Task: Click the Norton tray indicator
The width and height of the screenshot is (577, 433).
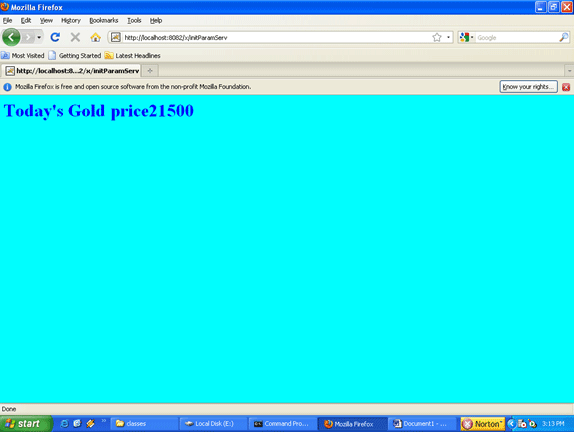Action: [x=482, y=424]
